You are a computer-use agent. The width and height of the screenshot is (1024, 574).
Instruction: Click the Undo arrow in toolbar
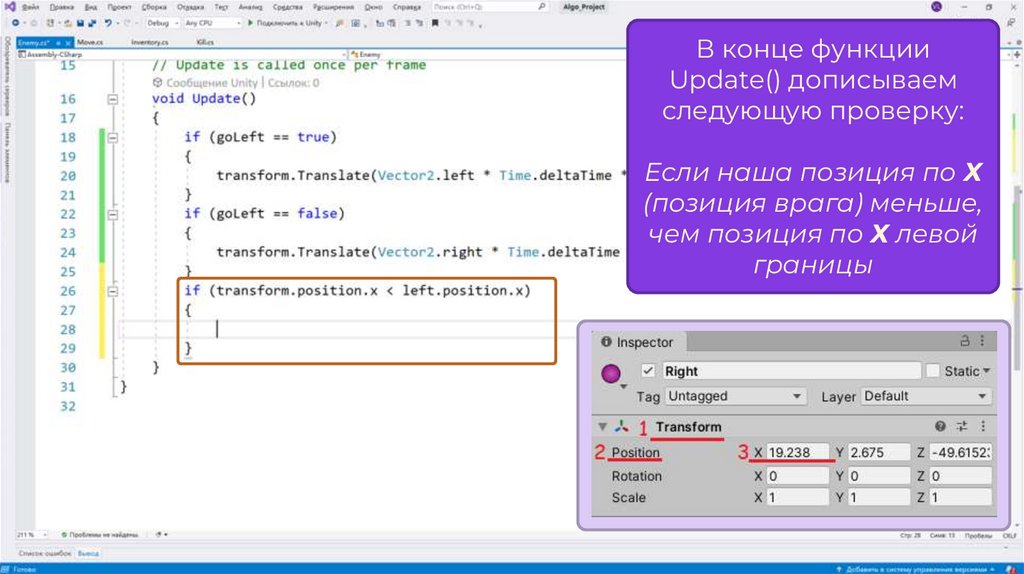tap(109, 22)
